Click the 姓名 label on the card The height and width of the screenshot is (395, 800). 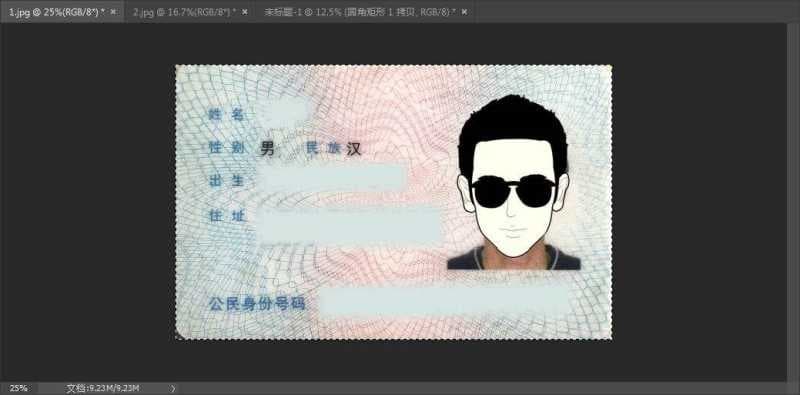click(227, 115)
